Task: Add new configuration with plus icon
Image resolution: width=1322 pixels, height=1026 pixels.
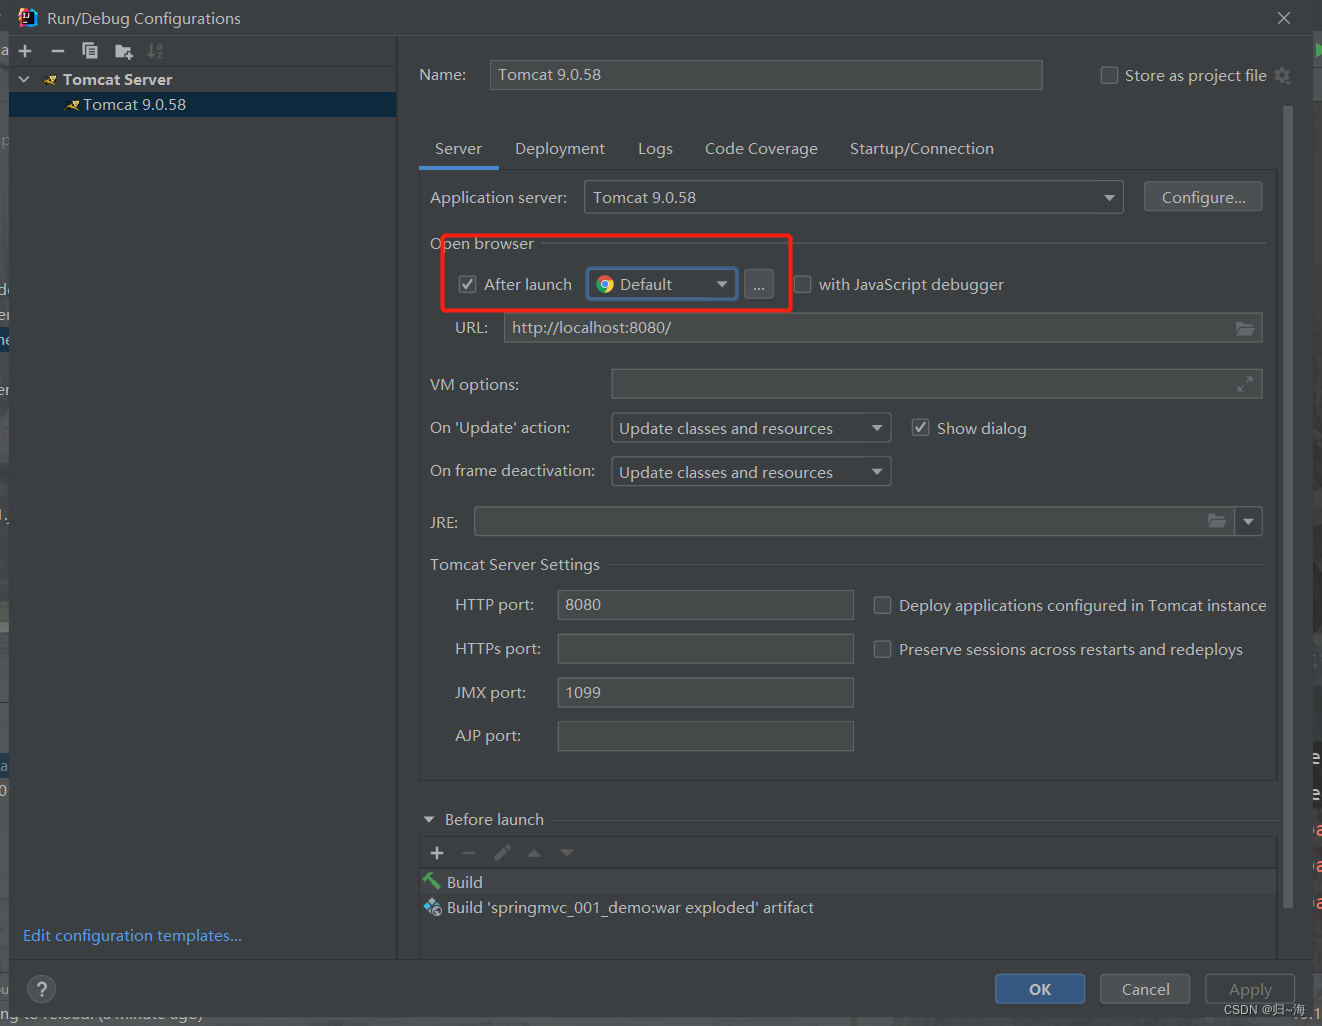Action: tap(26, 51)
